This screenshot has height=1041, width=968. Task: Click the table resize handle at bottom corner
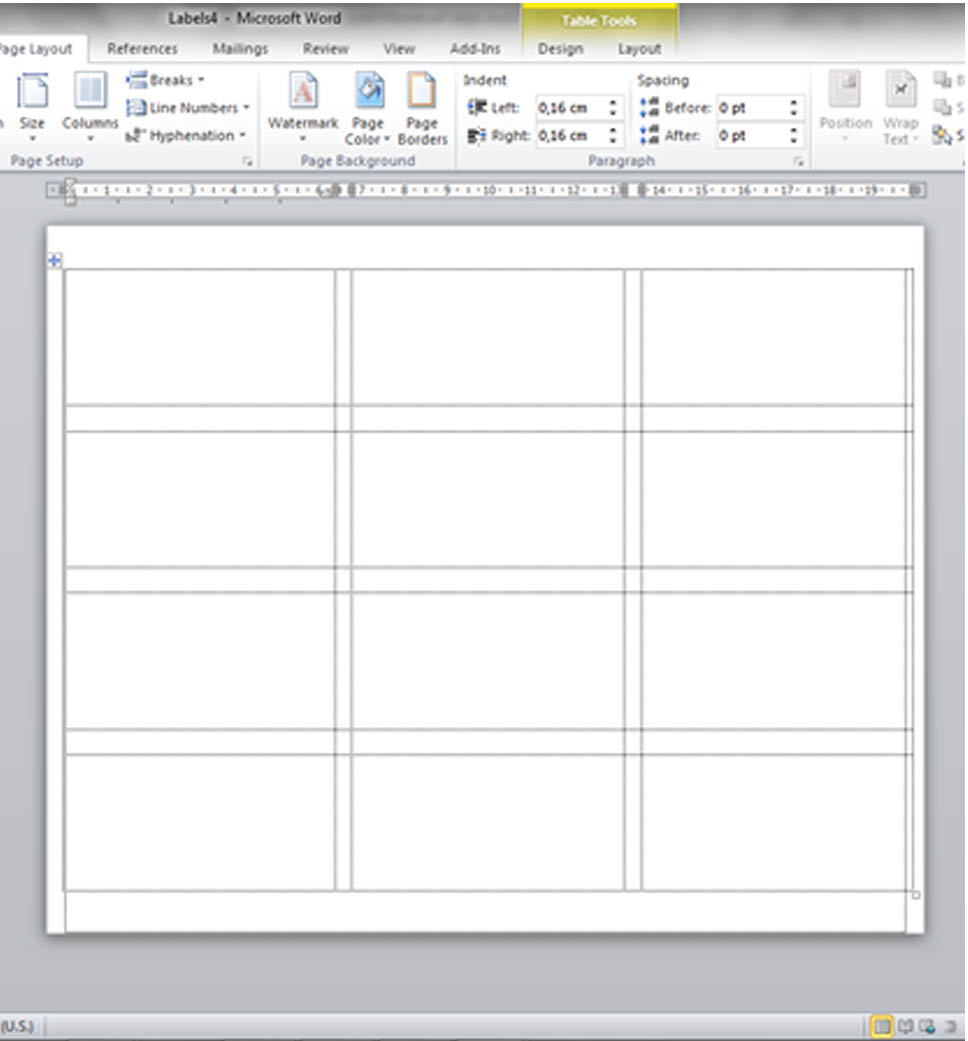(x=916, y=895)
